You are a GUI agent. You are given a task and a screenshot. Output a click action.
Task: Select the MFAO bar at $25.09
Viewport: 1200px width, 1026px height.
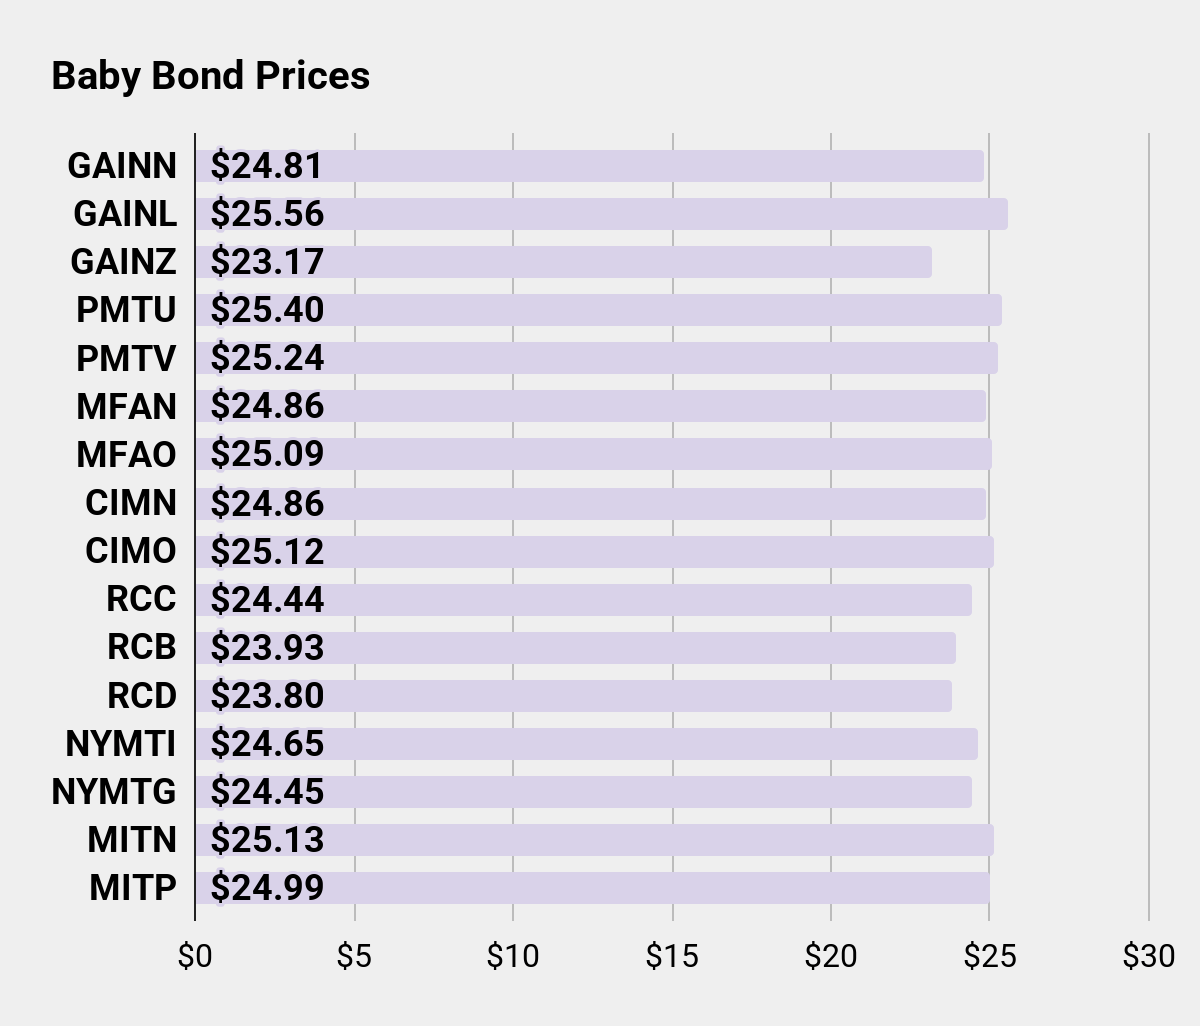pos(594,454)
